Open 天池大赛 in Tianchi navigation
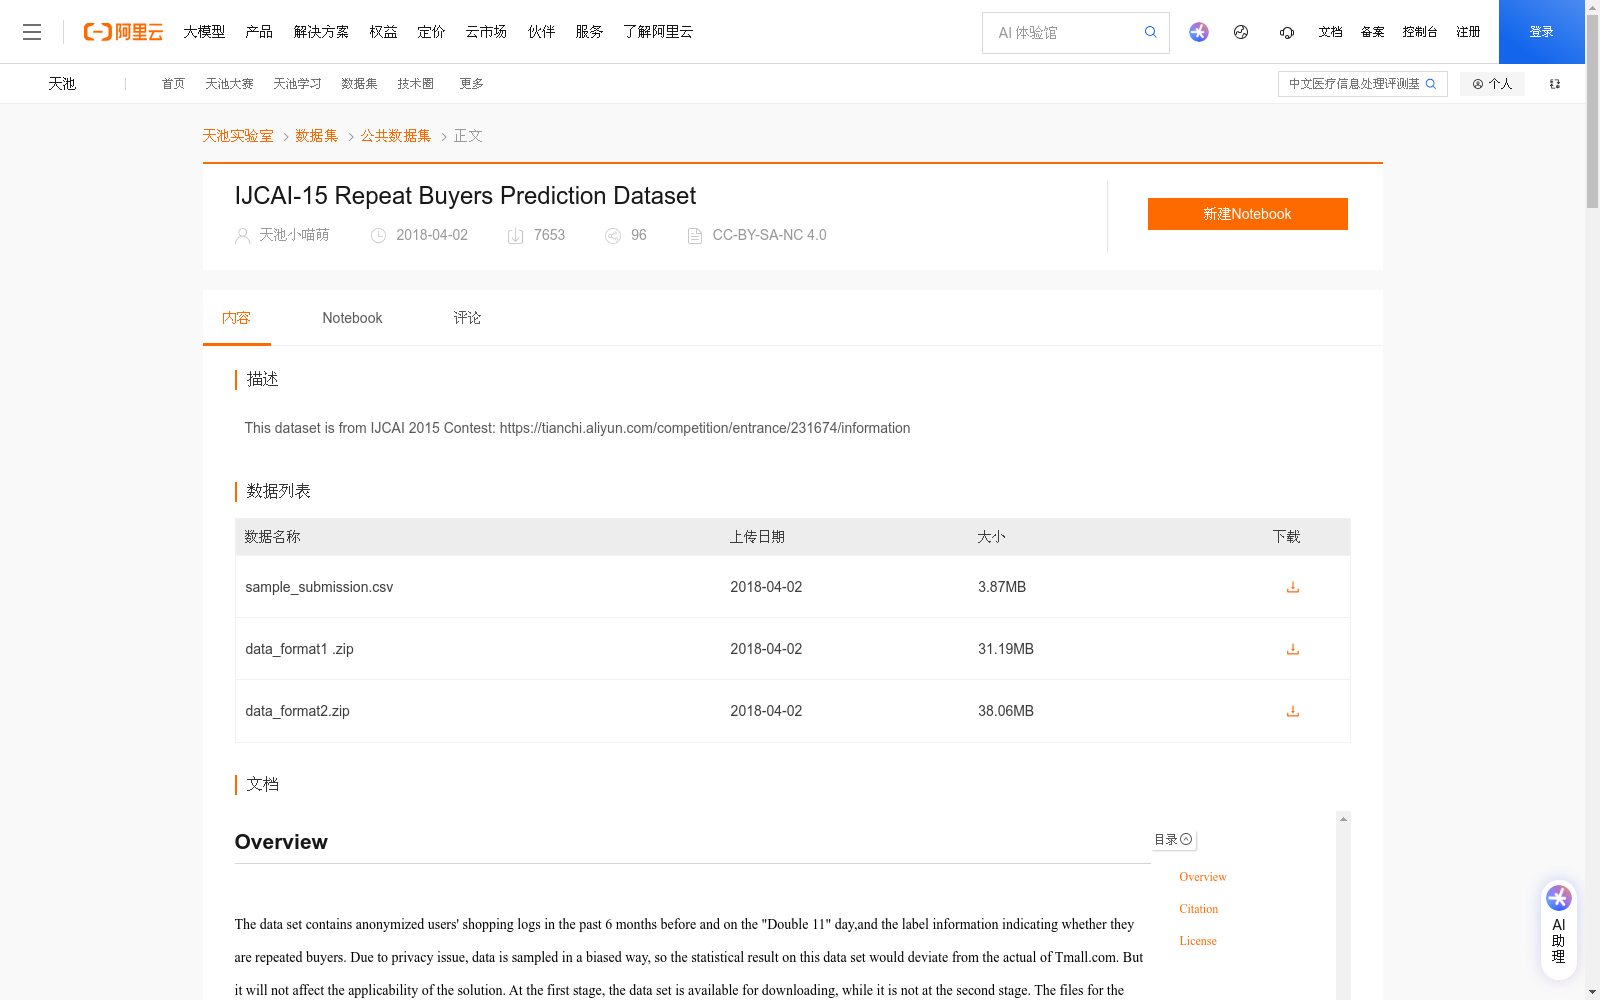This screenshot has height=1000, width=1600. (x=229, y=84)
